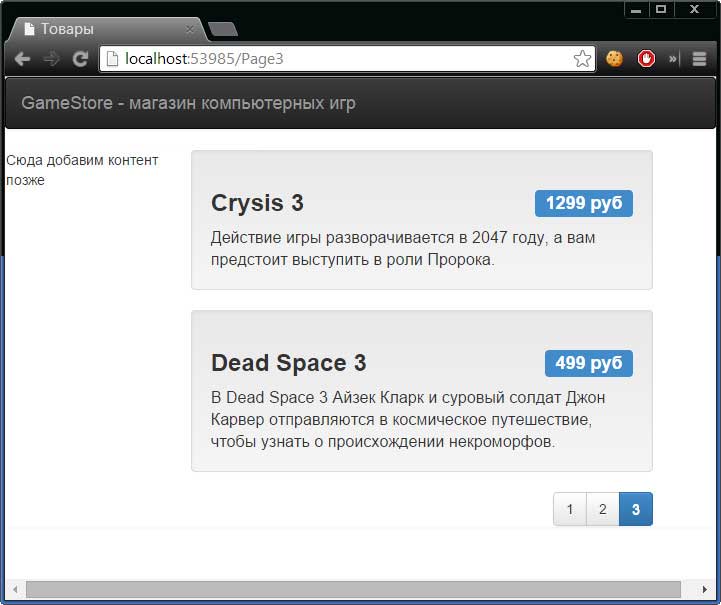Go back with the browser back arrow
Viewport: 721px width, 605px height.
point(22,59)
